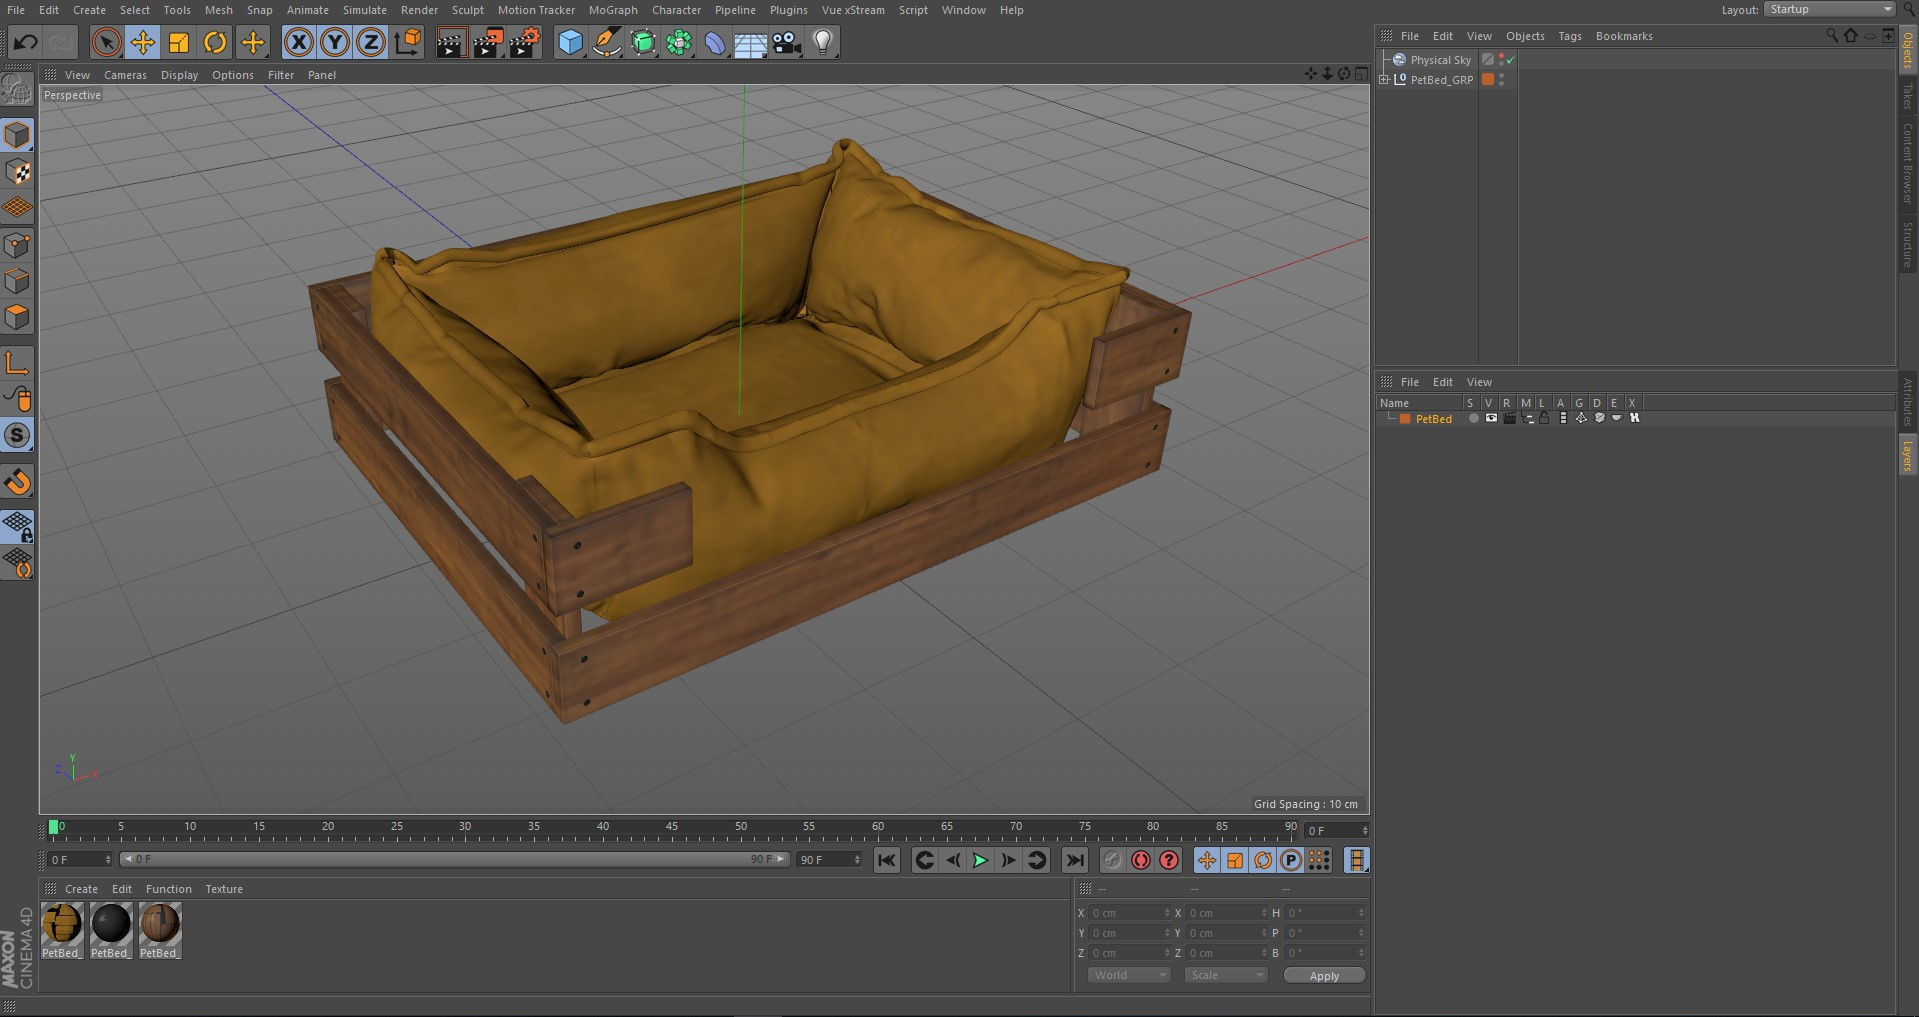This screenshot has height=1017, width=1919.
Task: Open the Scale mode dropdown
Action: [x=1225, y=975]
